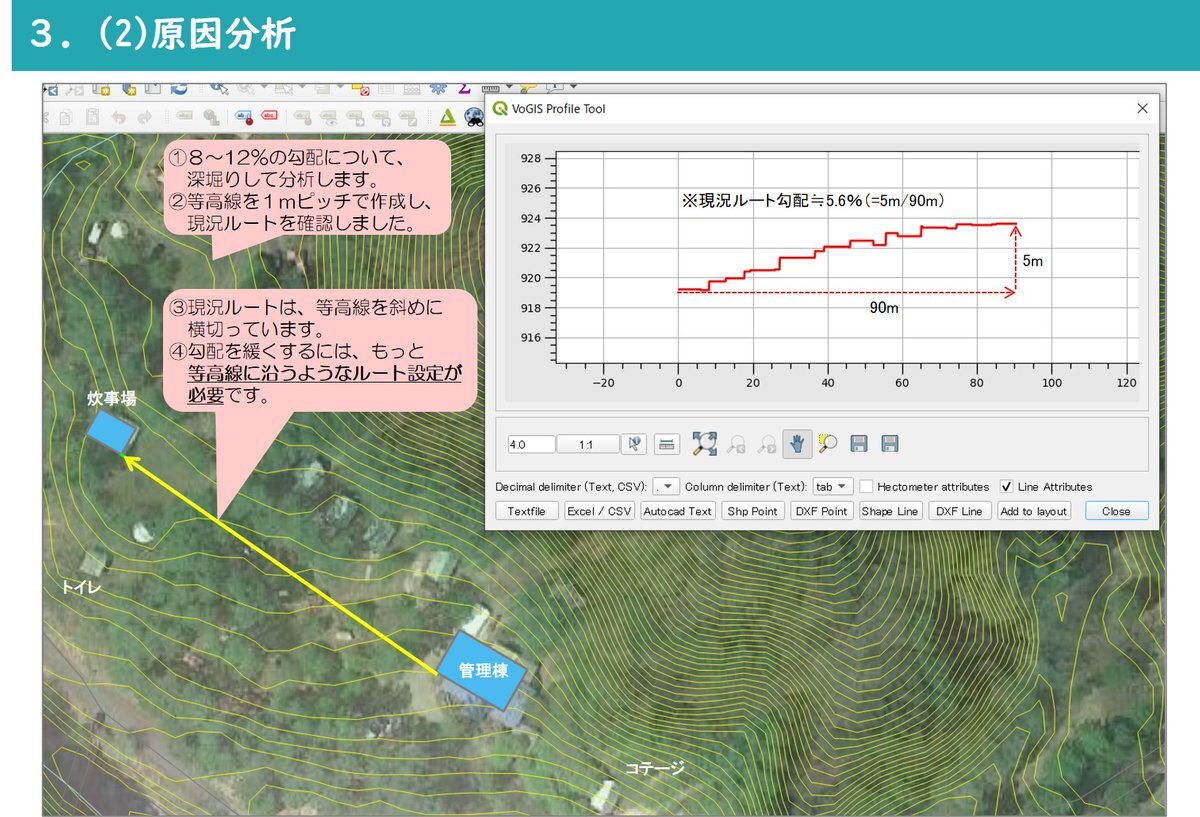Click the Close button in Profile Tool
This screenshot has height=817, width=1200.
(1116, 511)
